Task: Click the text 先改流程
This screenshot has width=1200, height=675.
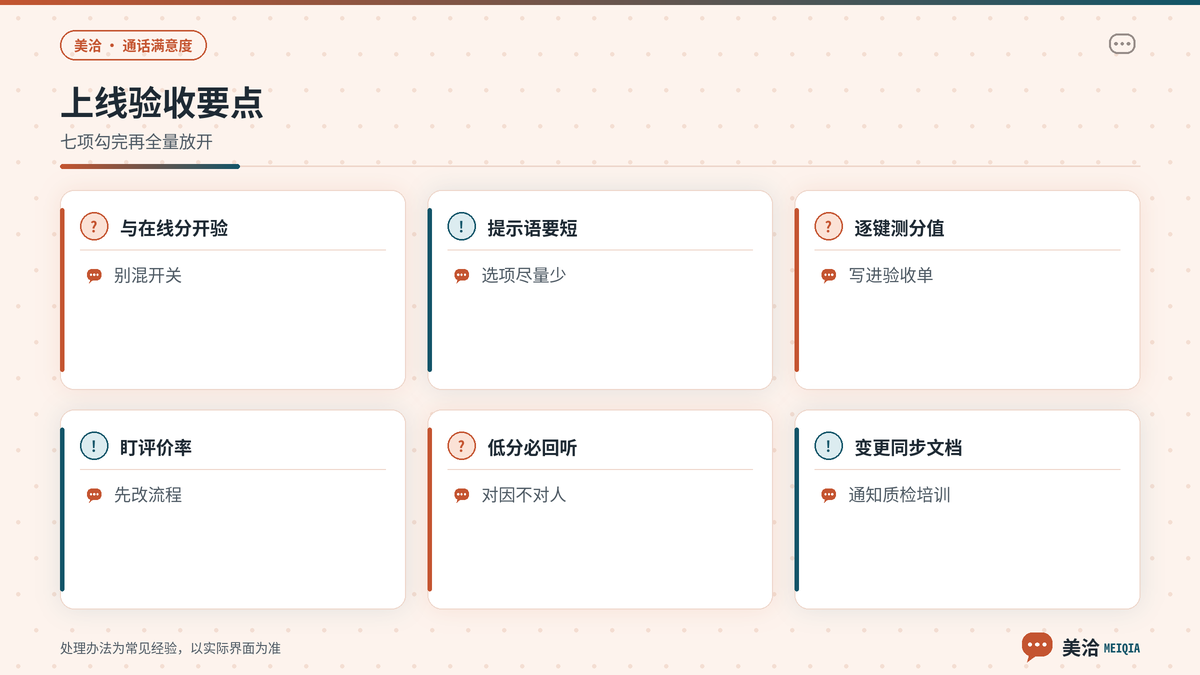Action: point(148,495)
